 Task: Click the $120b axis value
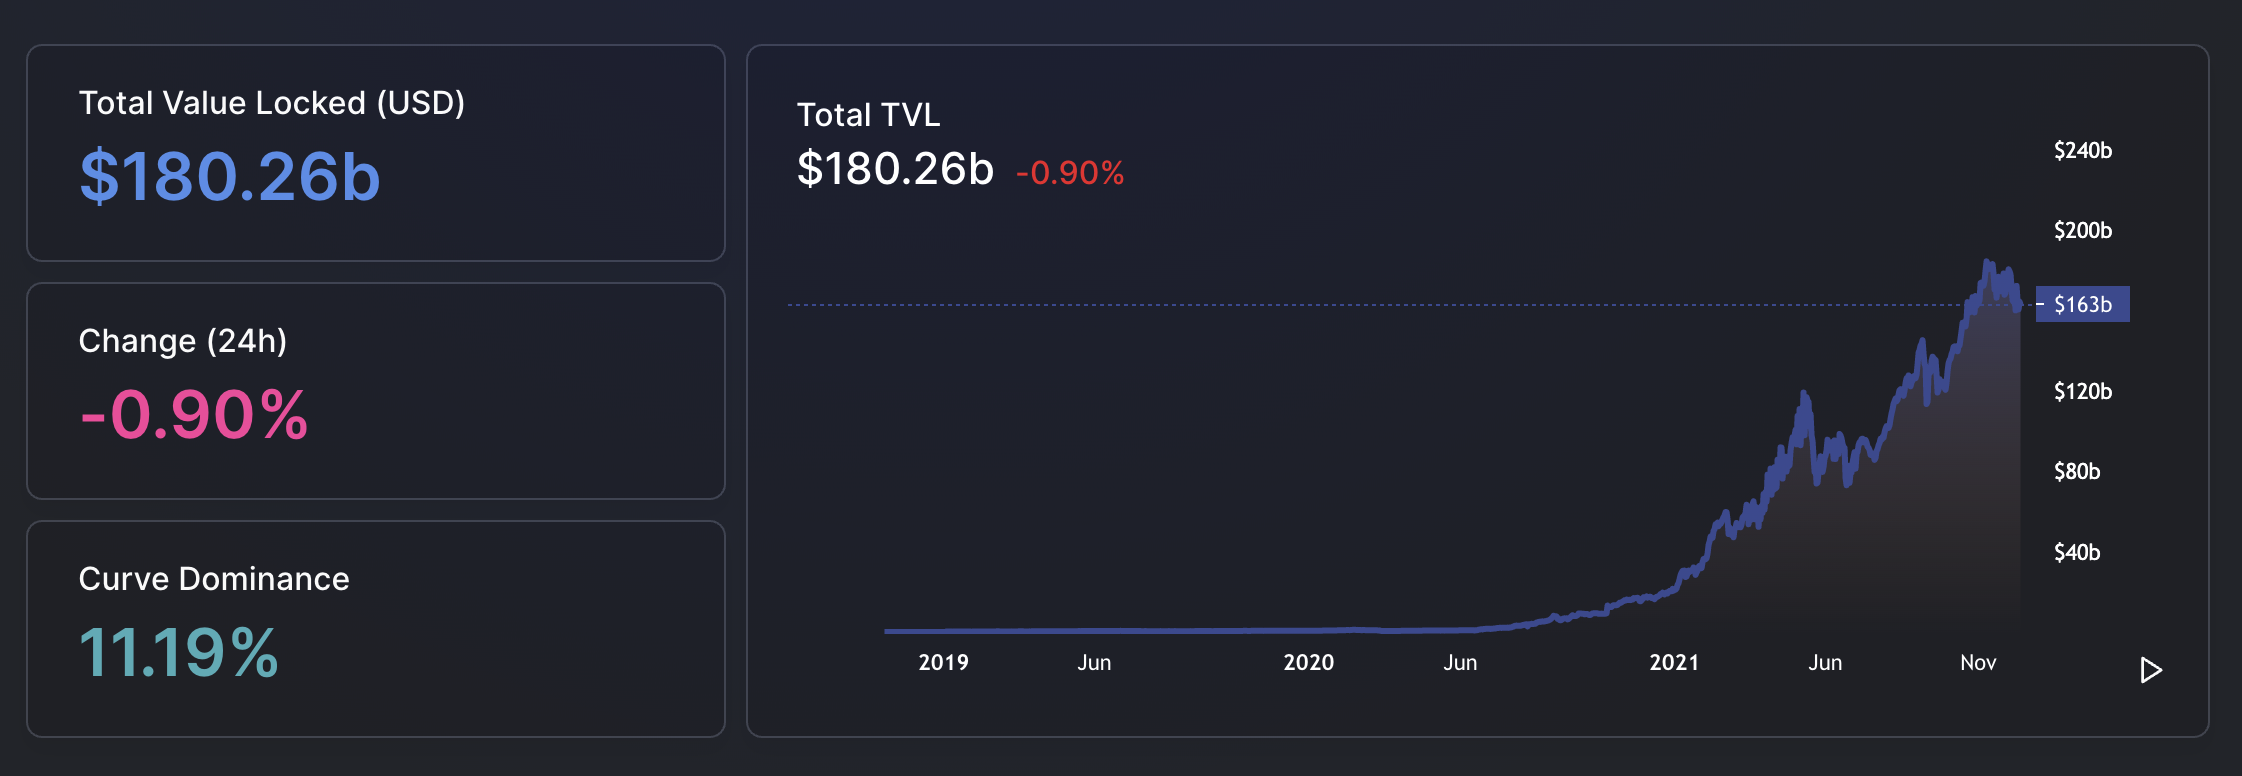(2081, 392)
